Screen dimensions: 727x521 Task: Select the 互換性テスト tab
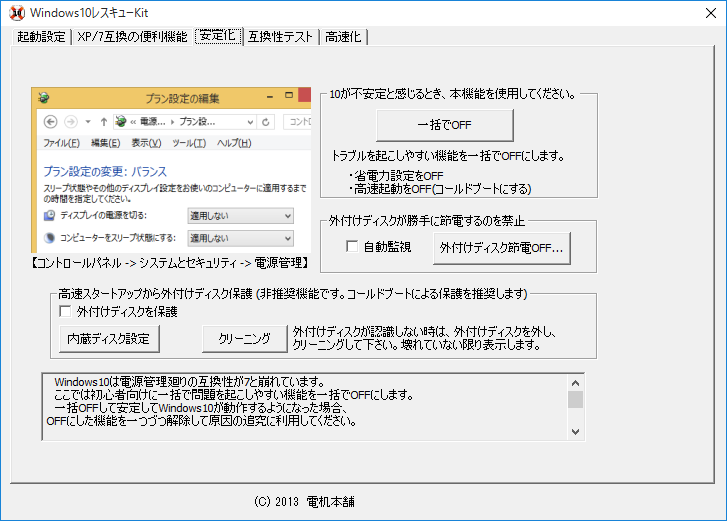pyautogui.click(x=281, y=37)
